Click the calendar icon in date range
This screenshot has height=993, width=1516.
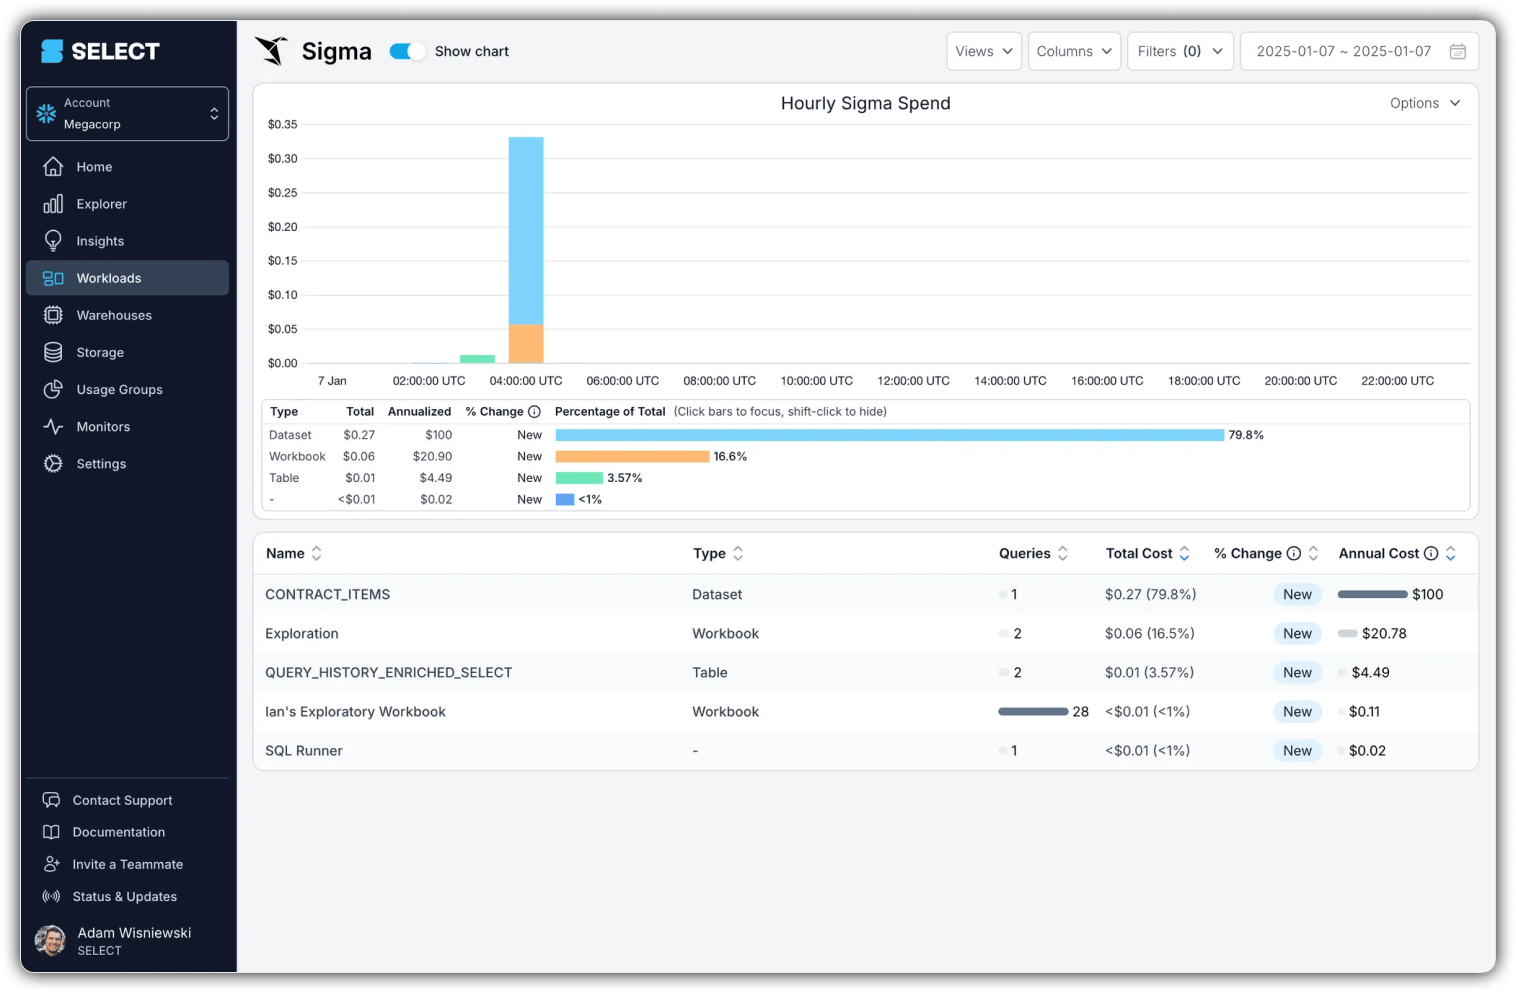coord(1458,51)
